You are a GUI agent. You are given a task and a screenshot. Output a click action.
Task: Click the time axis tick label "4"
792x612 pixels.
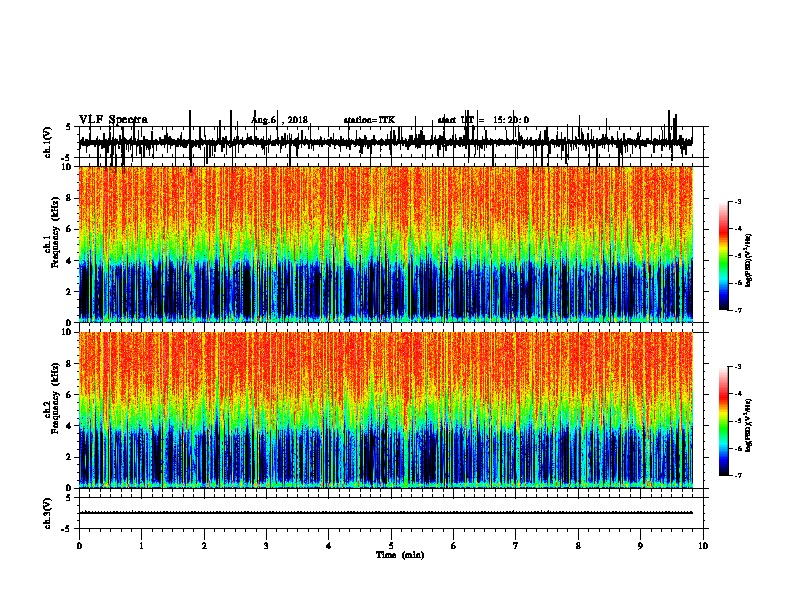329,545
